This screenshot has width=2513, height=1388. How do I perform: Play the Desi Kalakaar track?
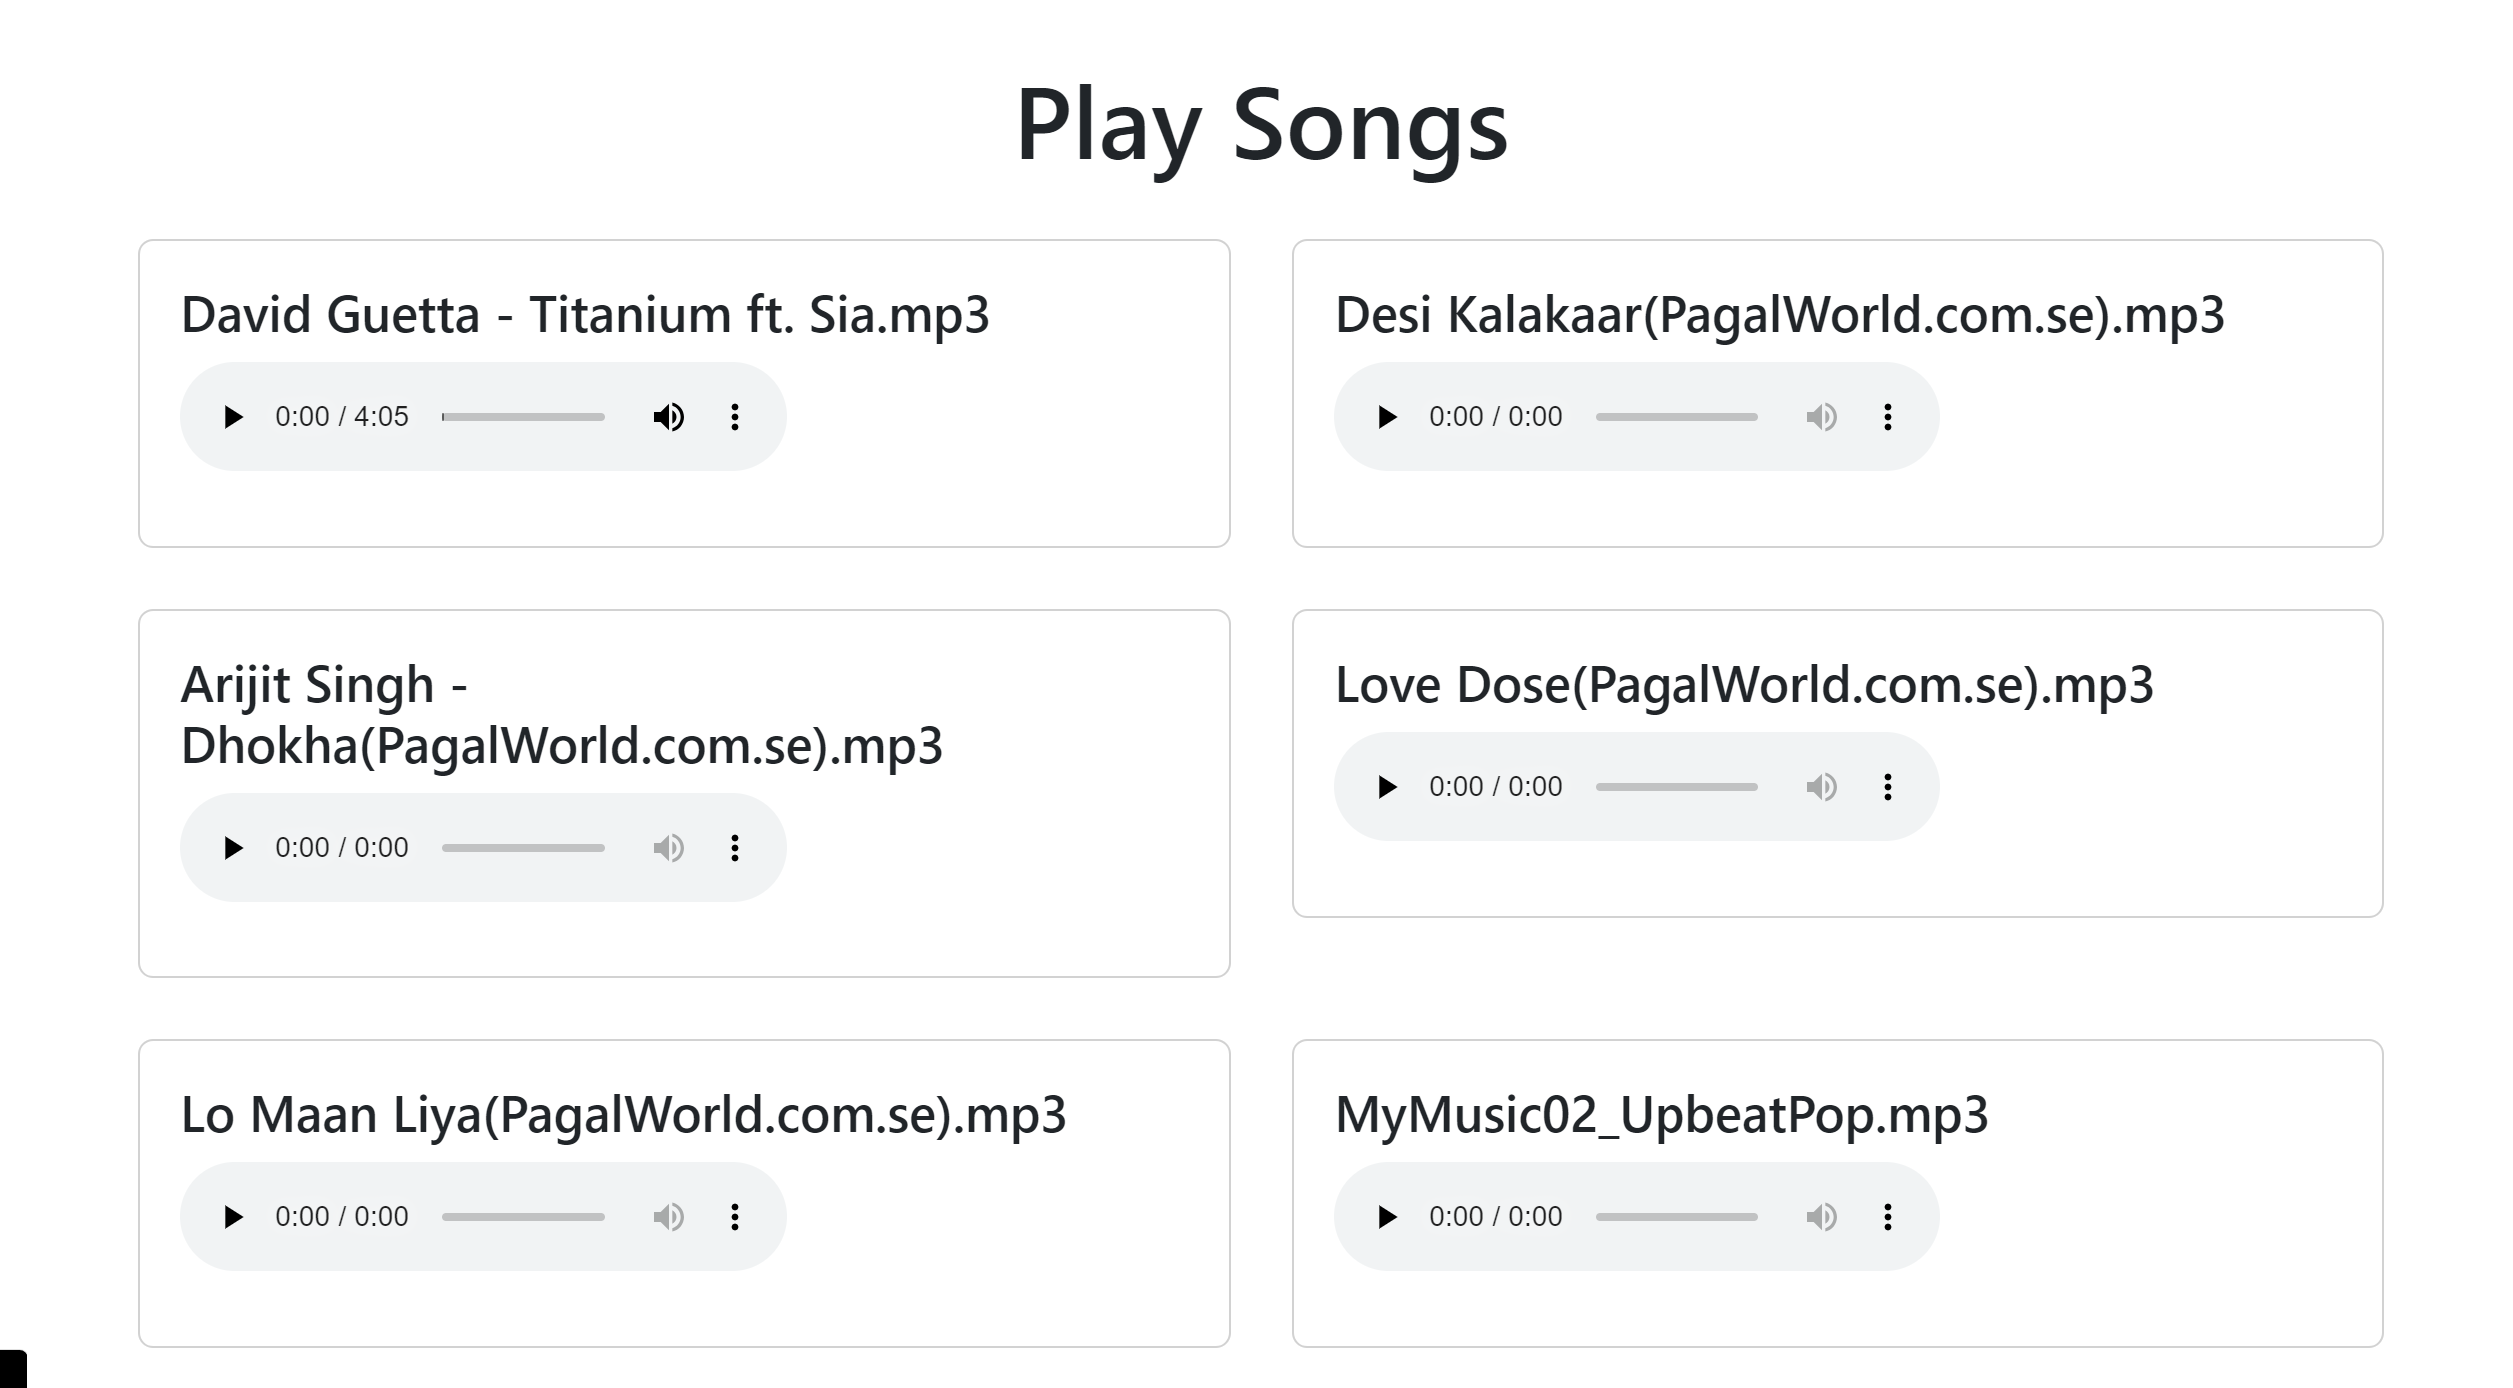point(1387,417)
